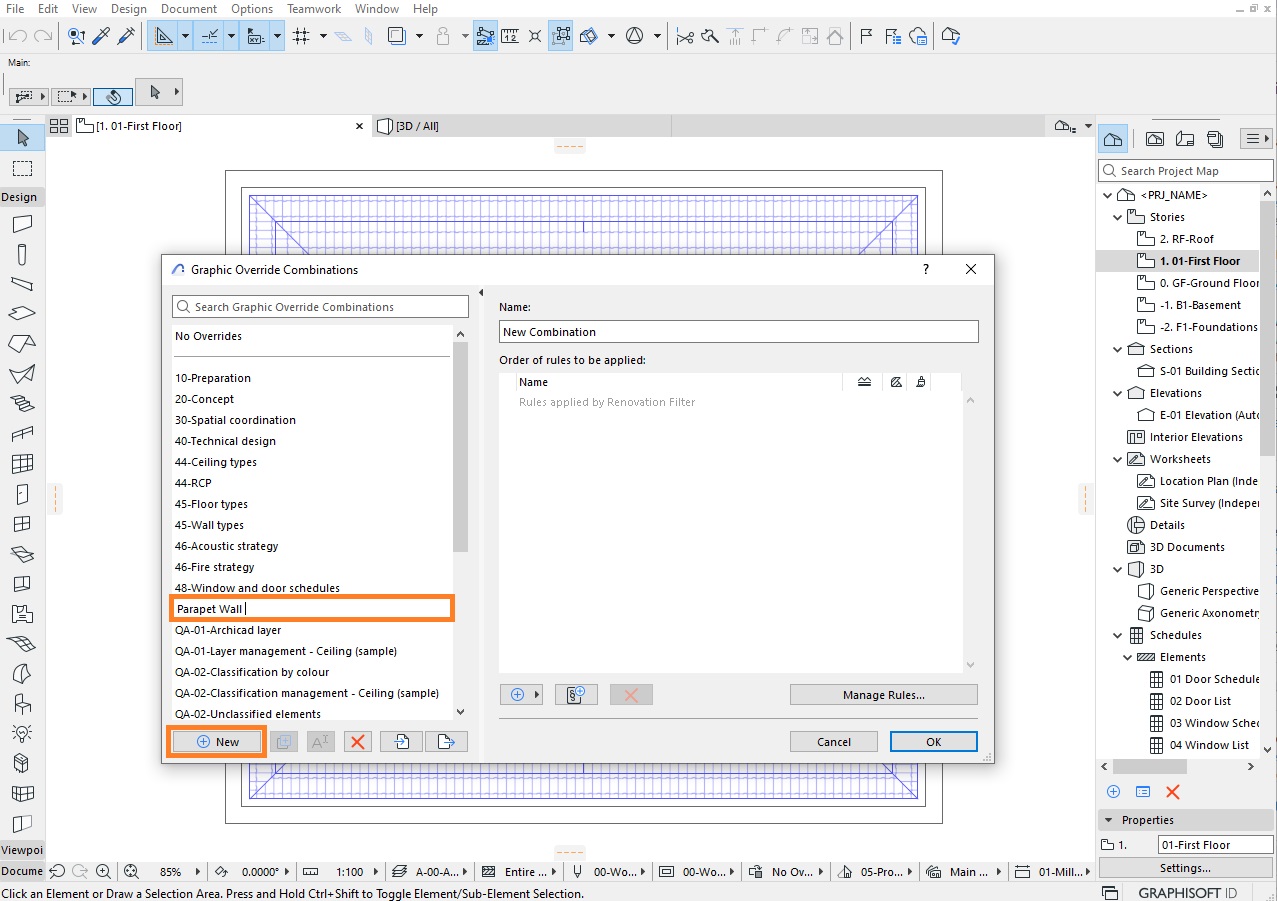Click the Manage Rules... button
The image size is (1277, 901).
click(884, 695)
